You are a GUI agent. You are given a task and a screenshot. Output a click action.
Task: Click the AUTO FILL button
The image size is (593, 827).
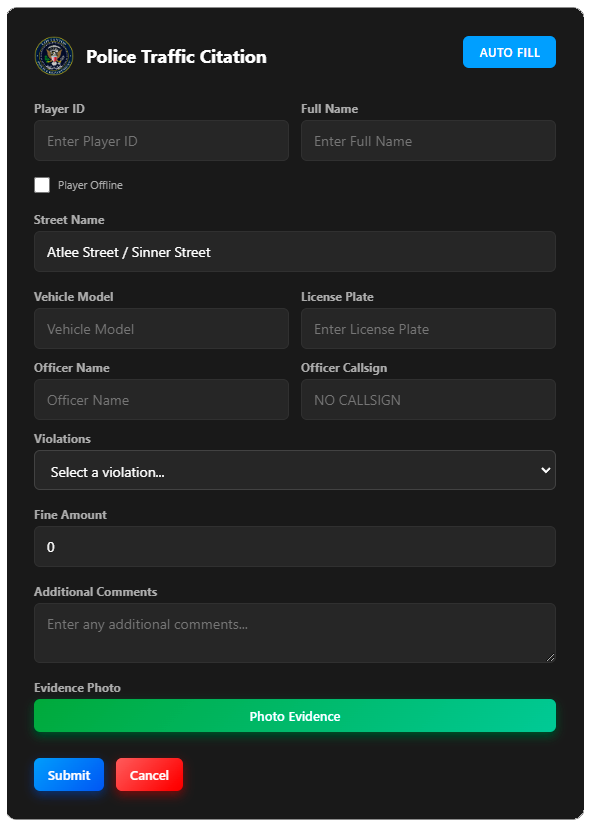coord(509,52)
